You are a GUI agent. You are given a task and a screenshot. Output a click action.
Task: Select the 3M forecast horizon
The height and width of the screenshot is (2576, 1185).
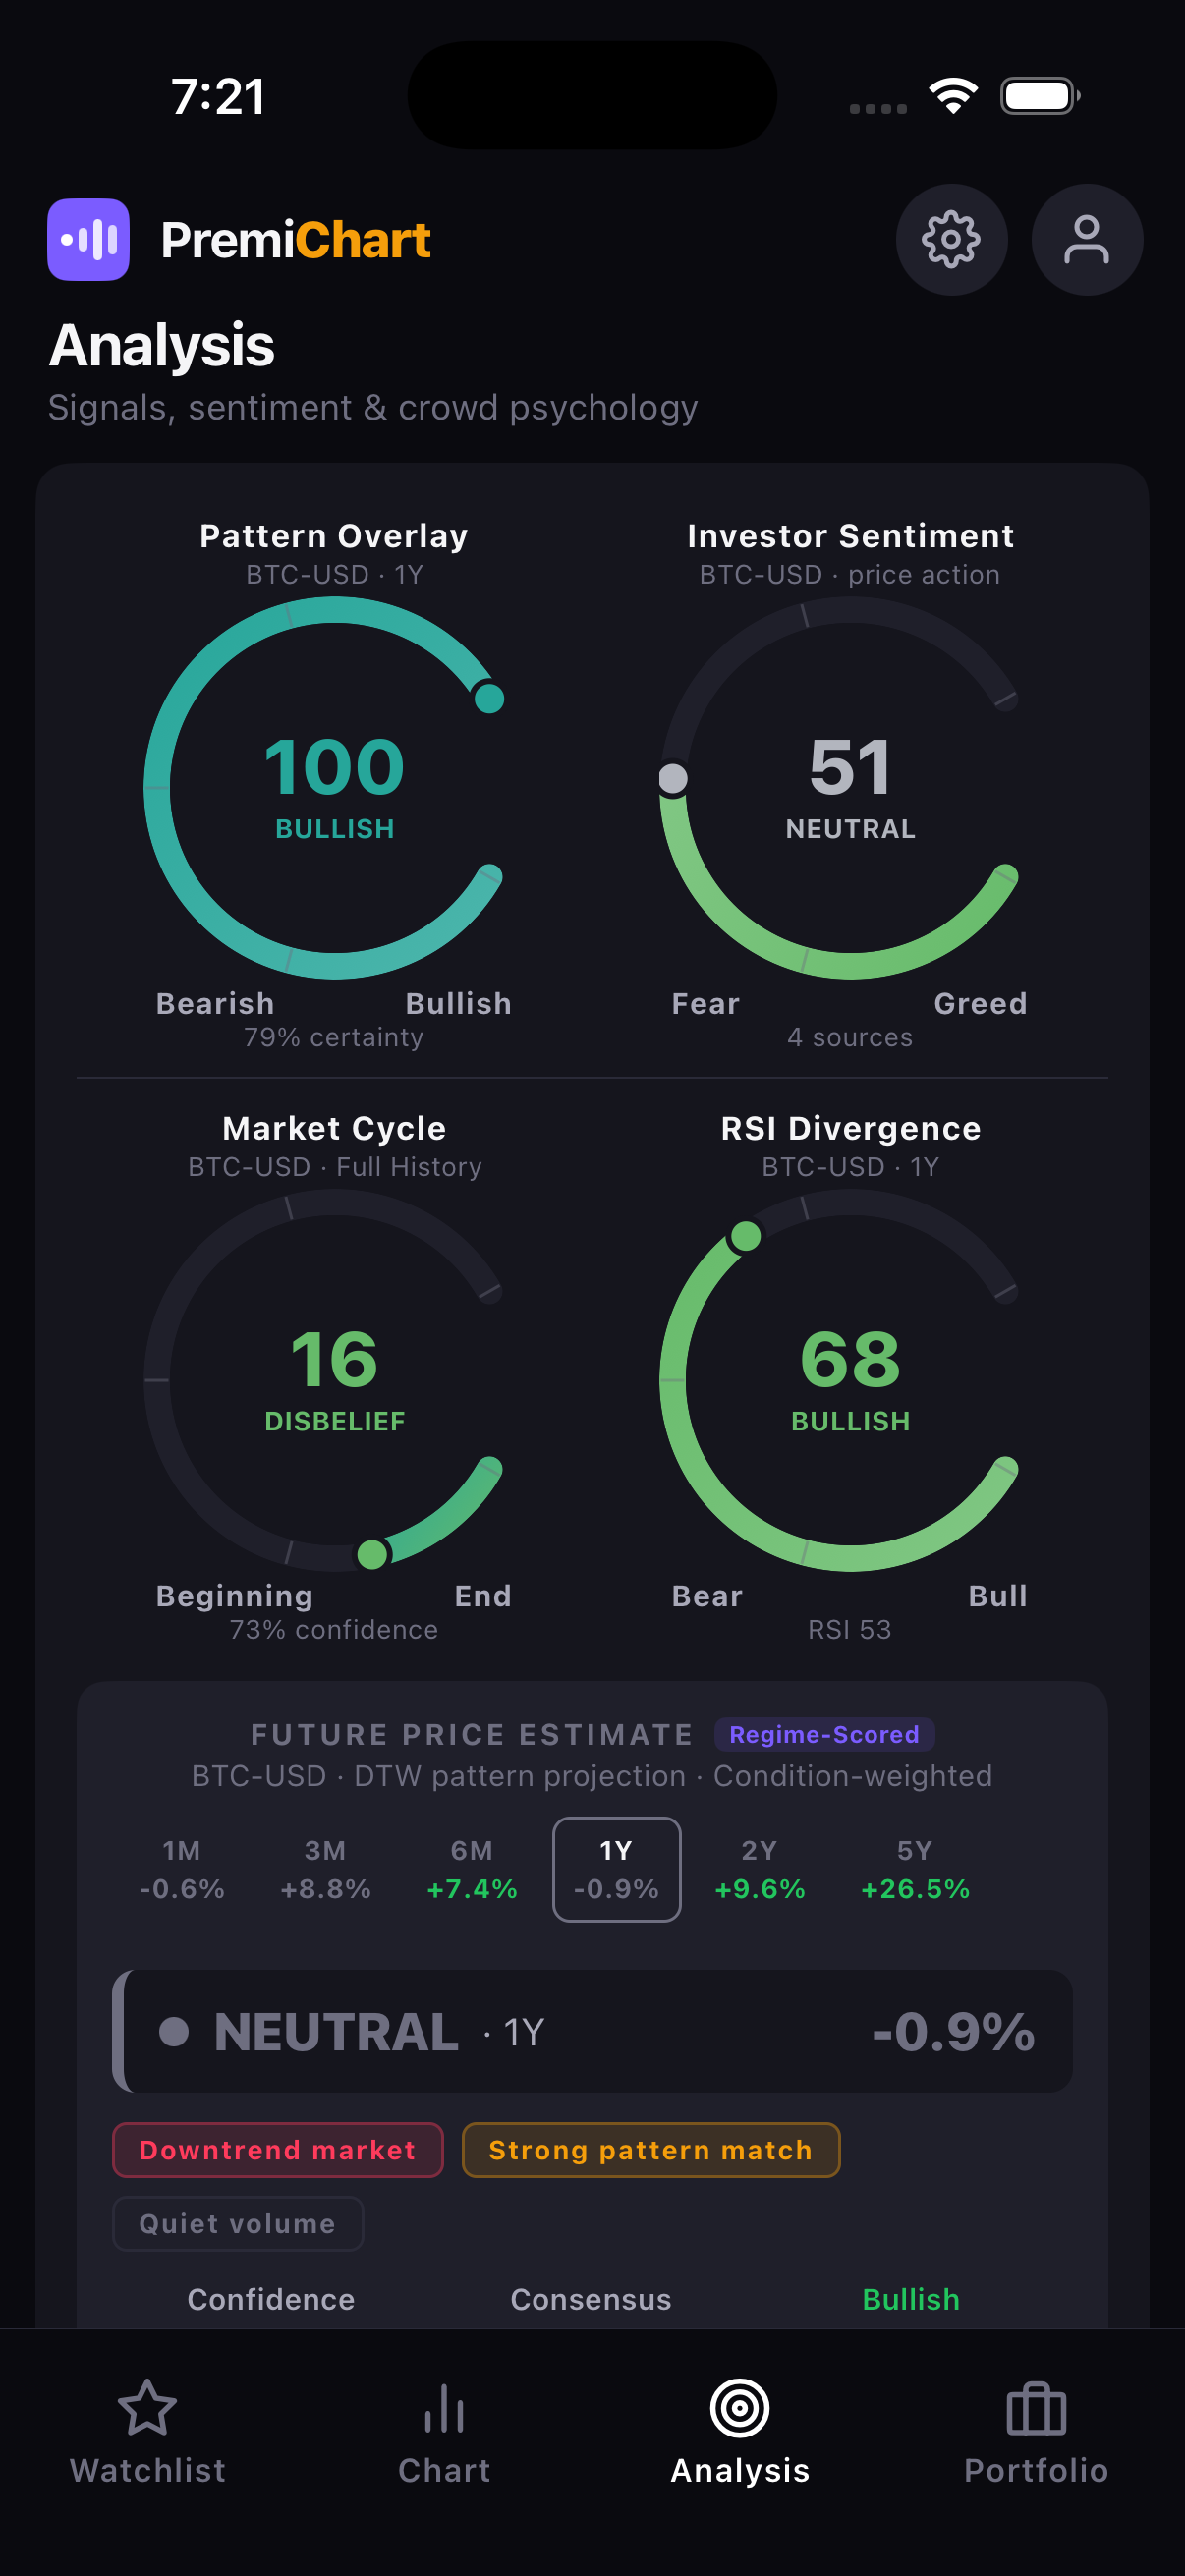pos(325,1869)
